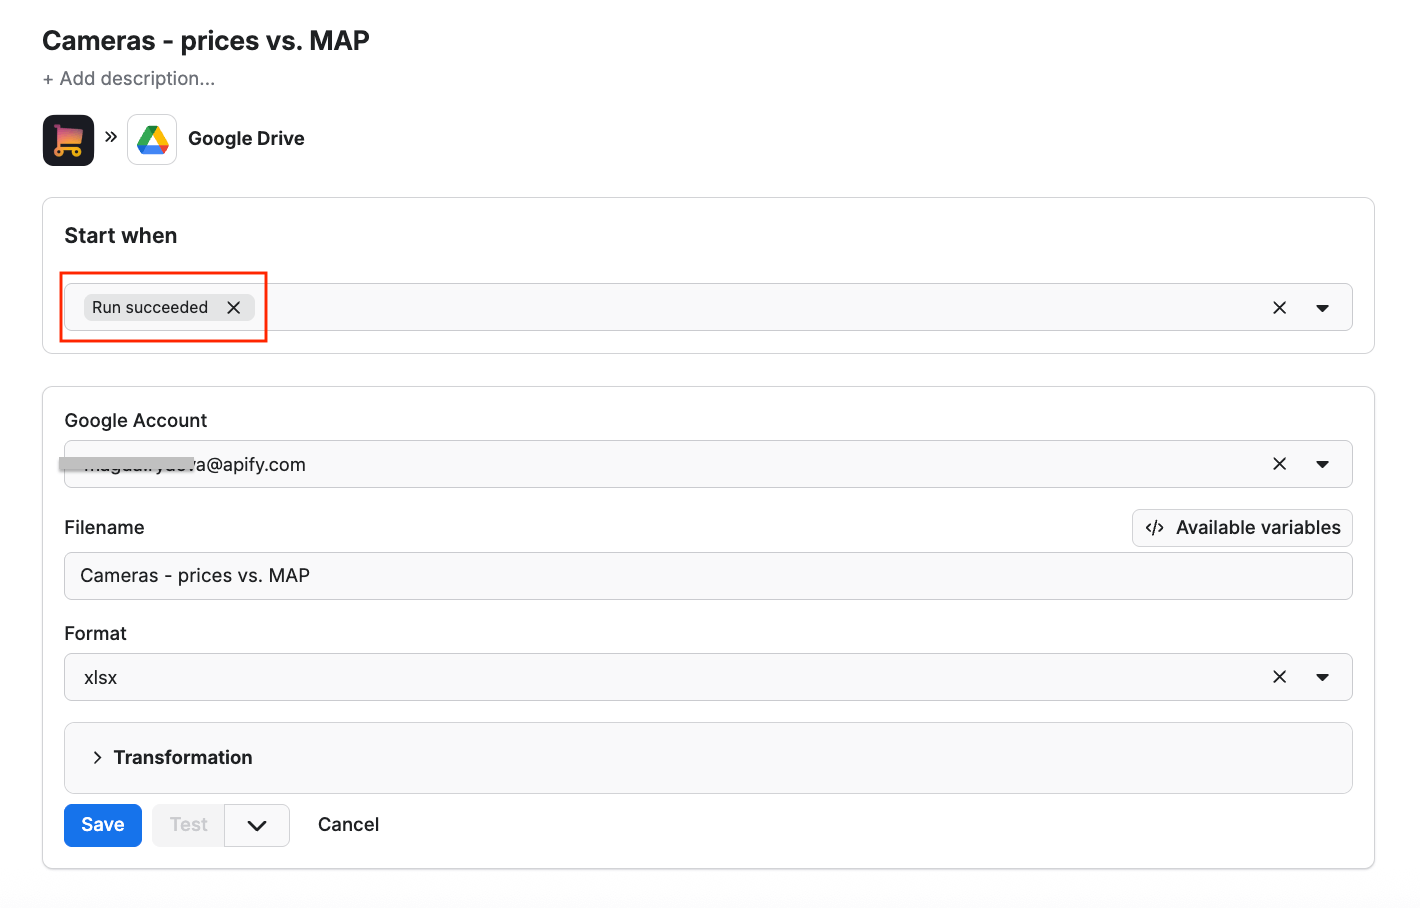This screenshot has width=1420, height=908.
Task: Remove the Run succeeded tag
Action: tap(234, 308)
